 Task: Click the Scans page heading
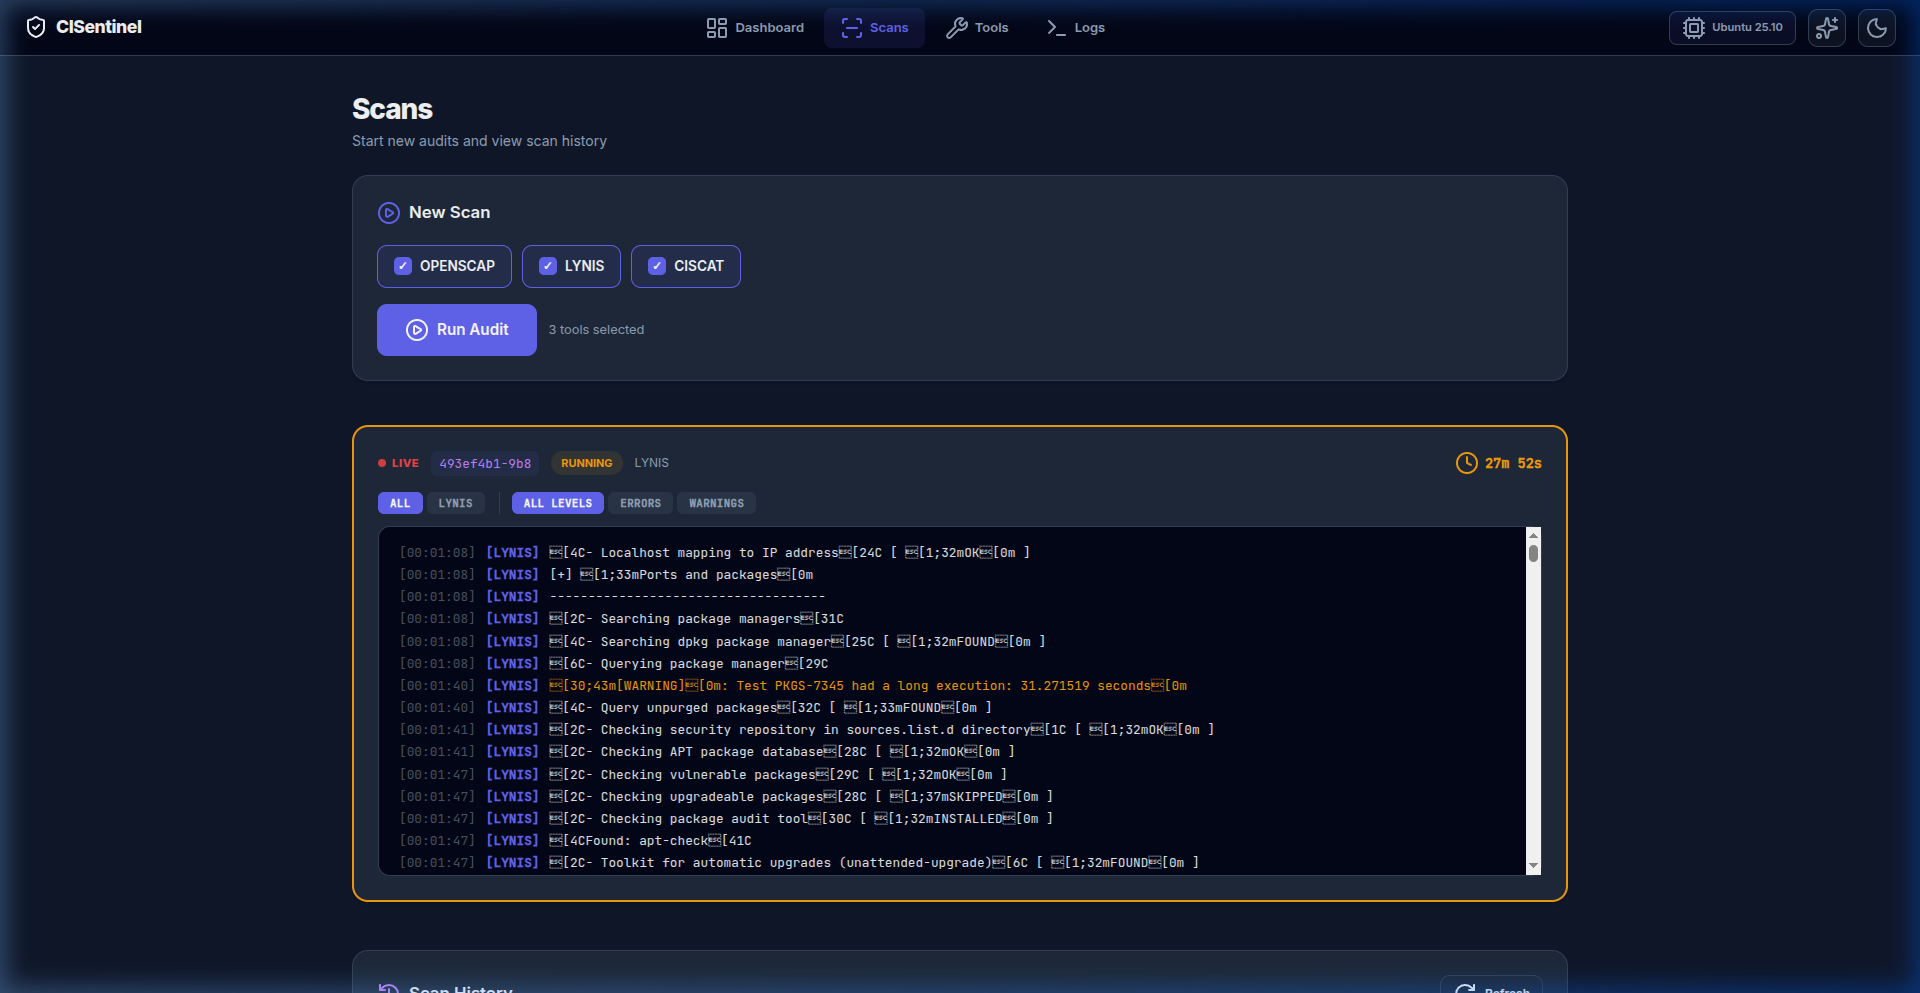392,109
